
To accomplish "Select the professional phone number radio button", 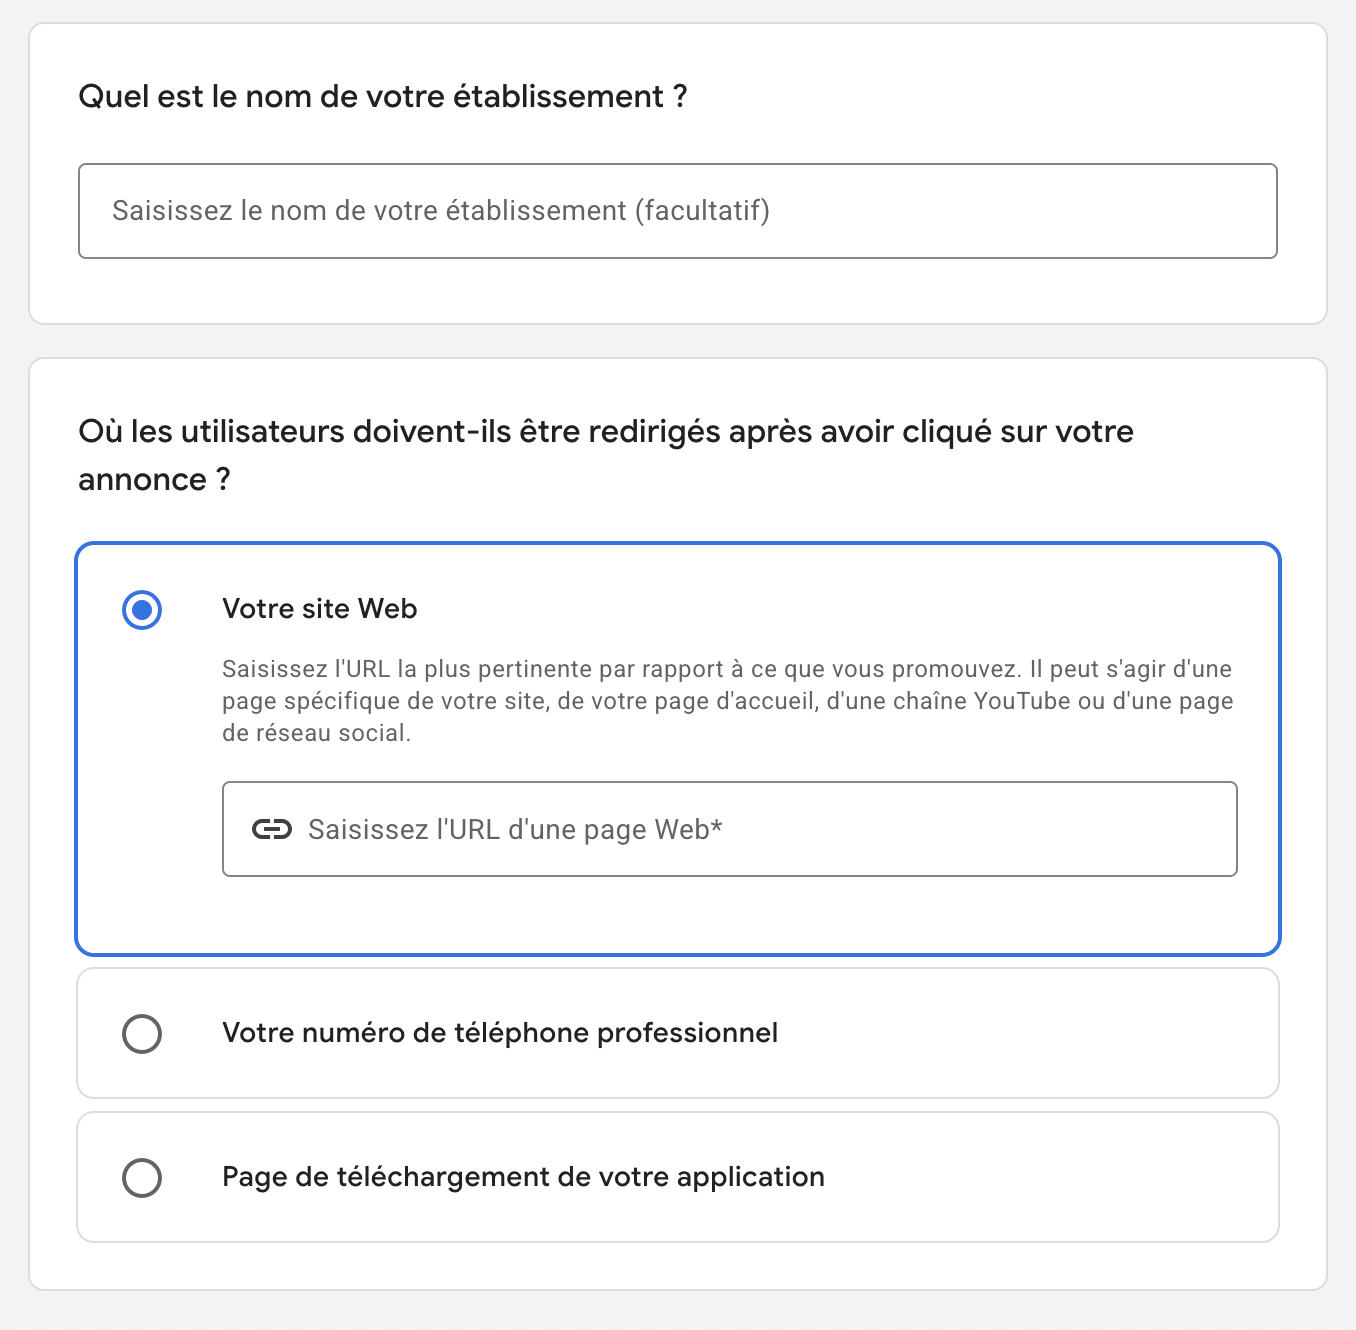I will click(x=142, y=1033).
